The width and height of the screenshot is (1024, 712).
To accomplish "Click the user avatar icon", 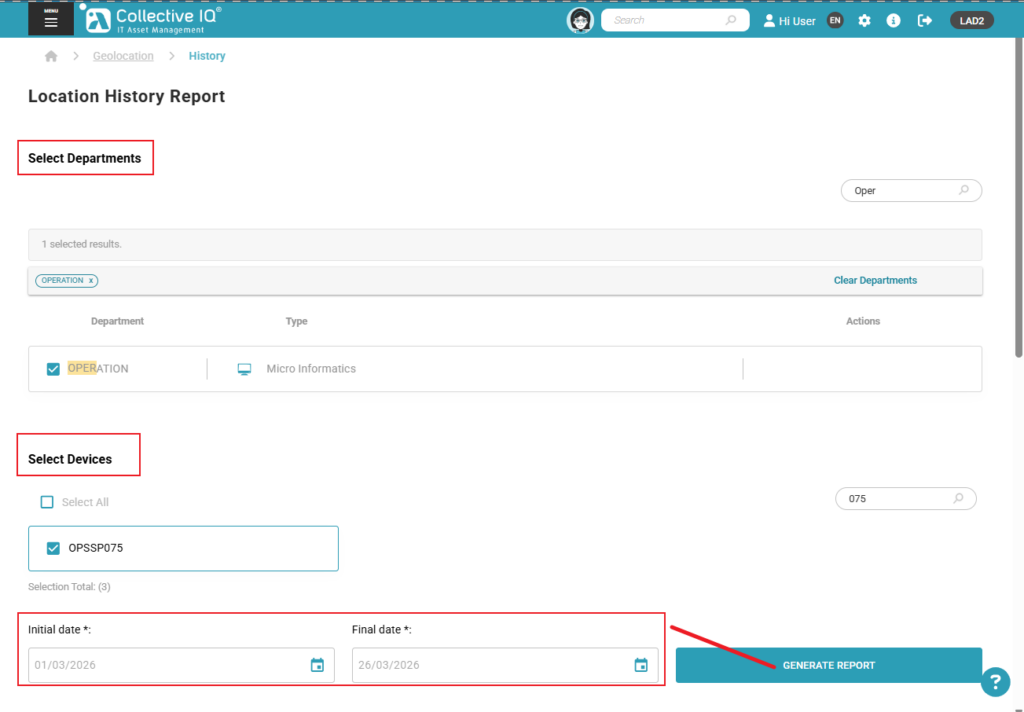I will coord(580,20).
